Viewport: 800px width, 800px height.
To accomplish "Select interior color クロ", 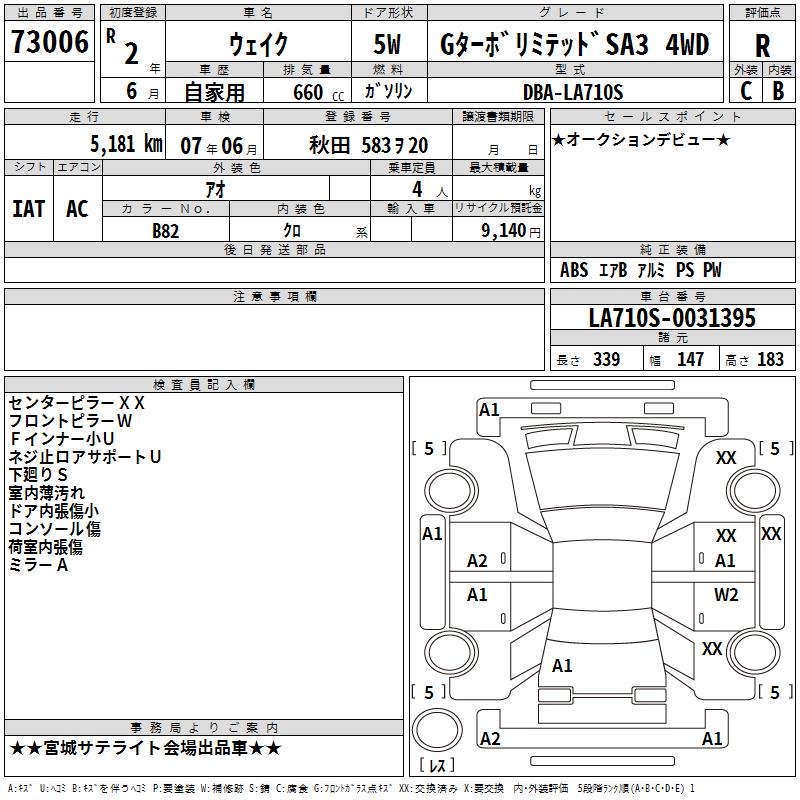I will (x=292, y=231).
